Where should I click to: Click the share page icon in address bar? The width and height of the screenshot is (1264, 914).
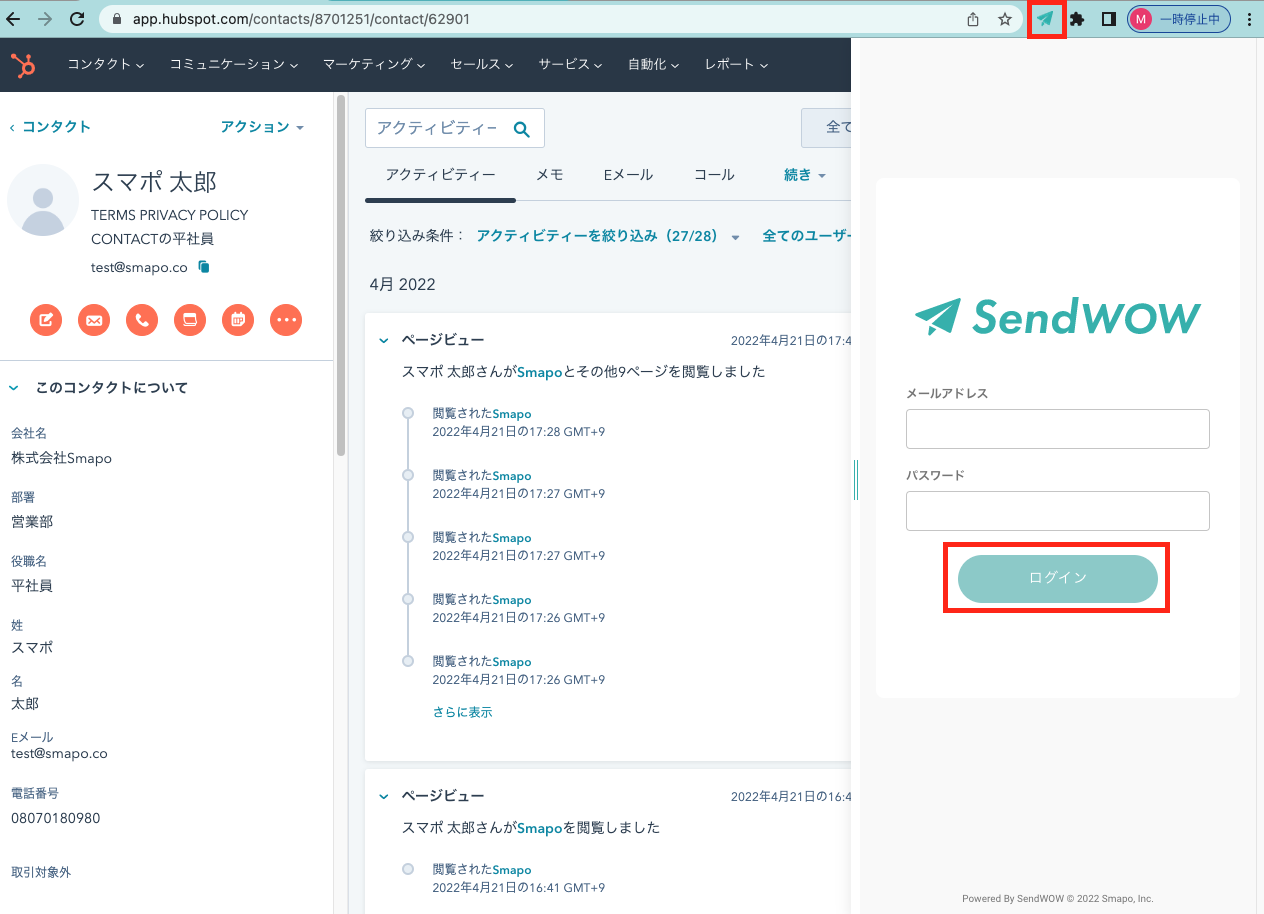(973, 19)
